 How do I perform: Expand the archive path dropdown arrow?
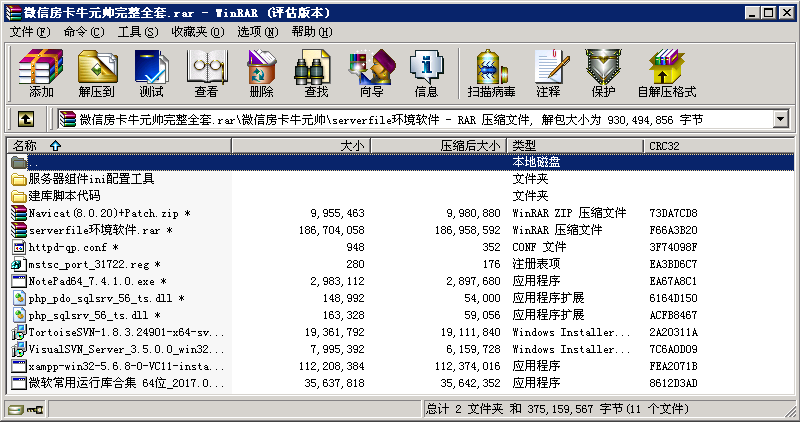[780, 120]
